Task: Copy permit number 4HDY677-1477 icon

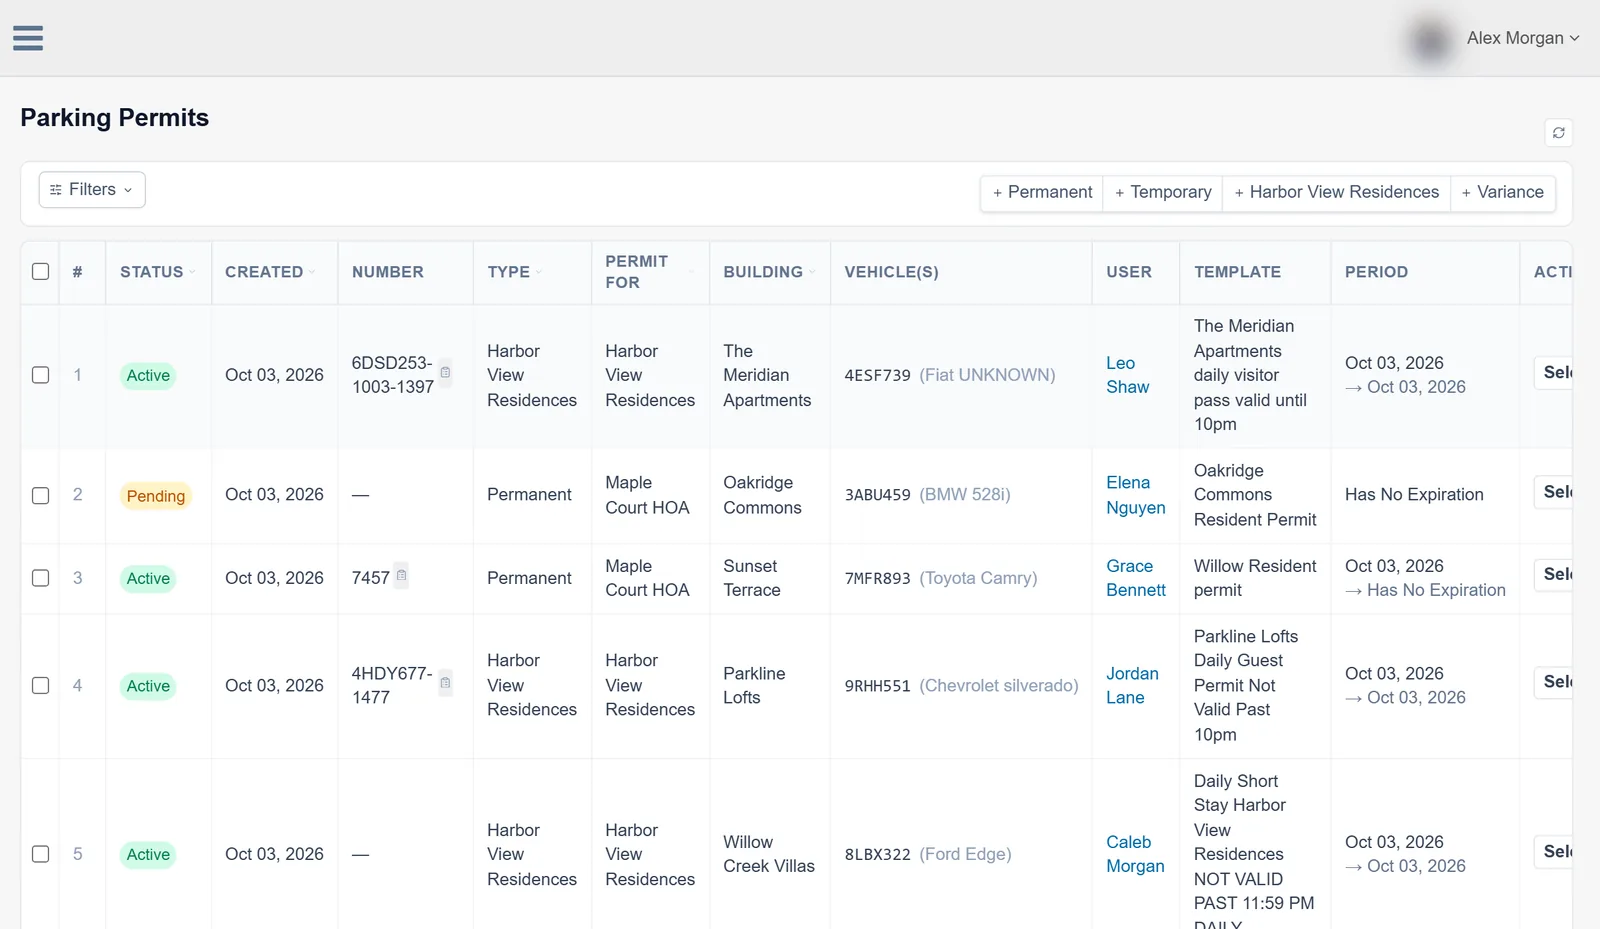Action: pos(445,683)
